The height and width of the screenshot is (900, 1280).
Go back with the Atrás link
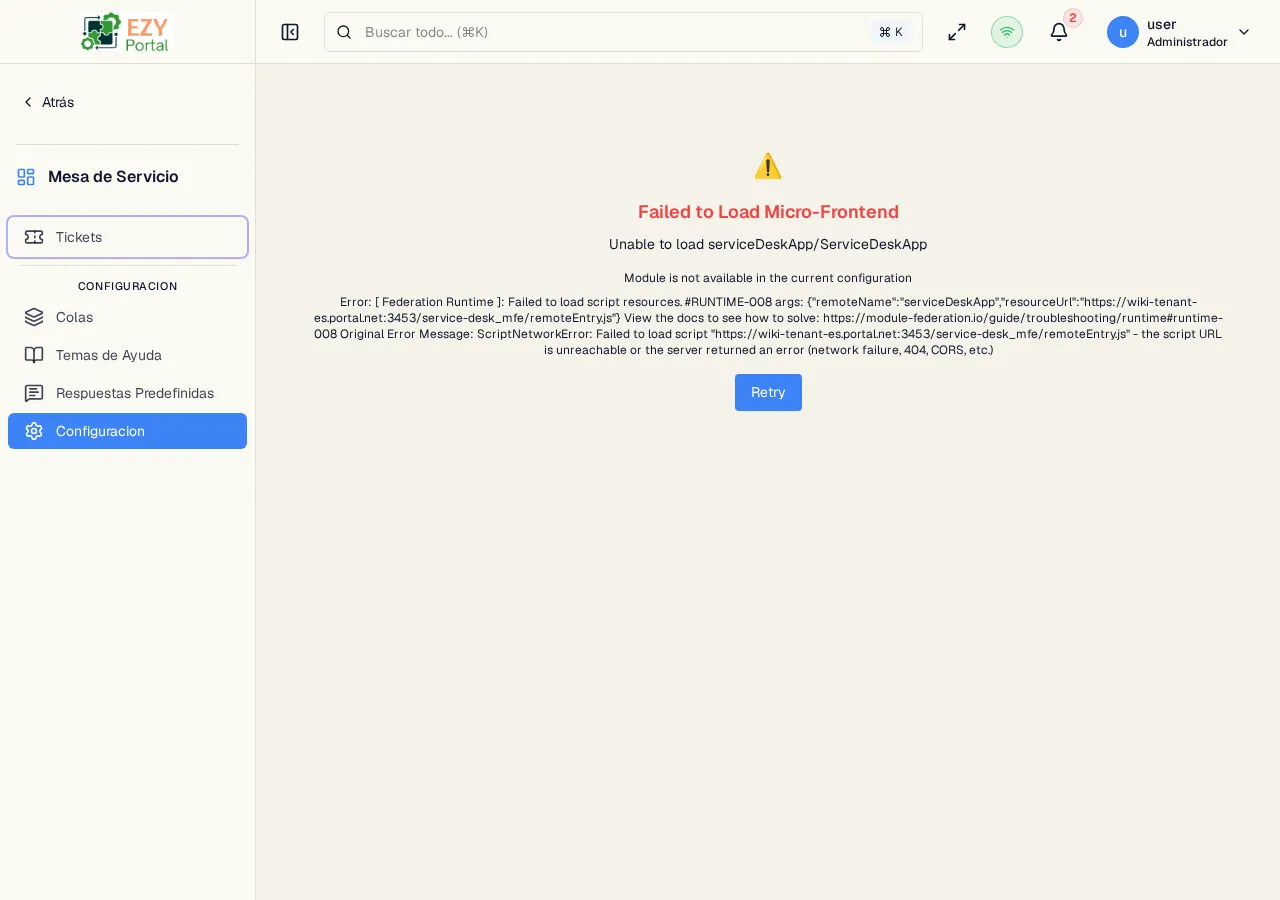(48, 102)
